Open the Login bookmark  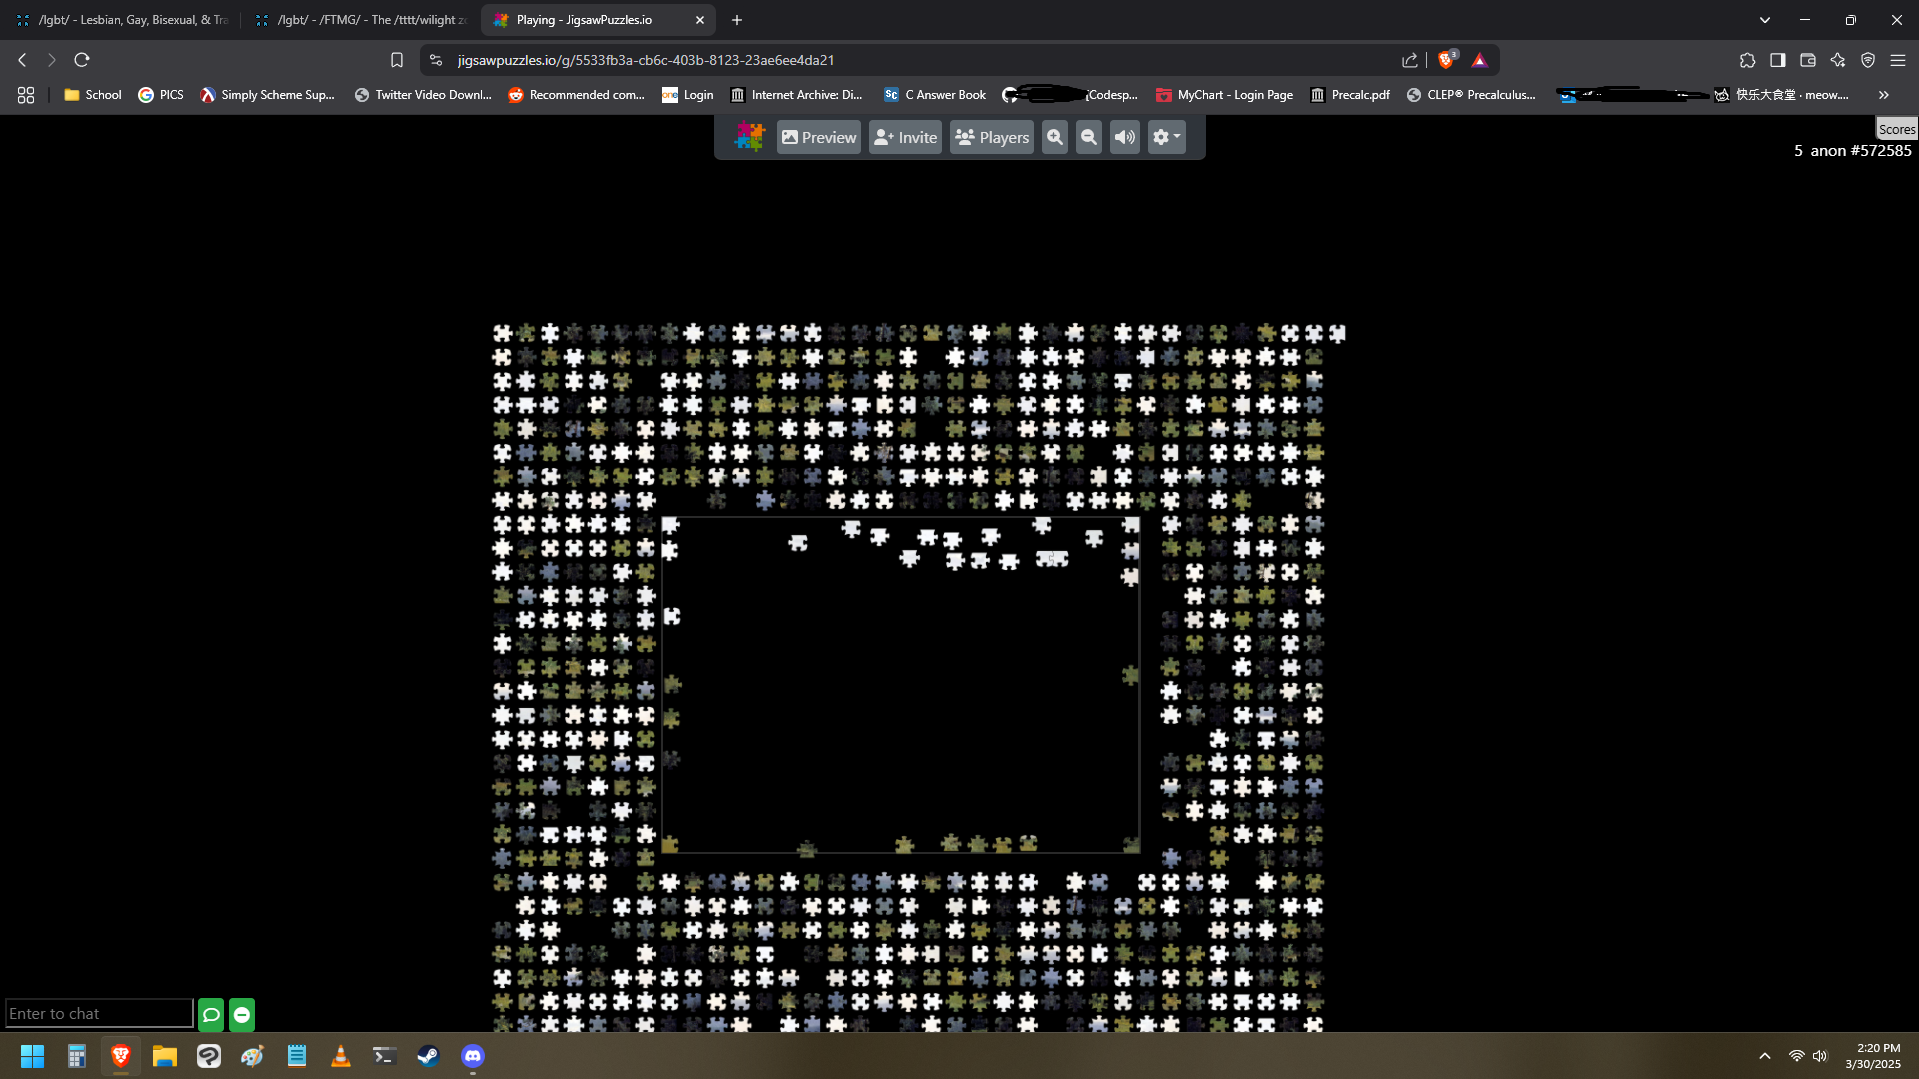click(x=688, y=95)
